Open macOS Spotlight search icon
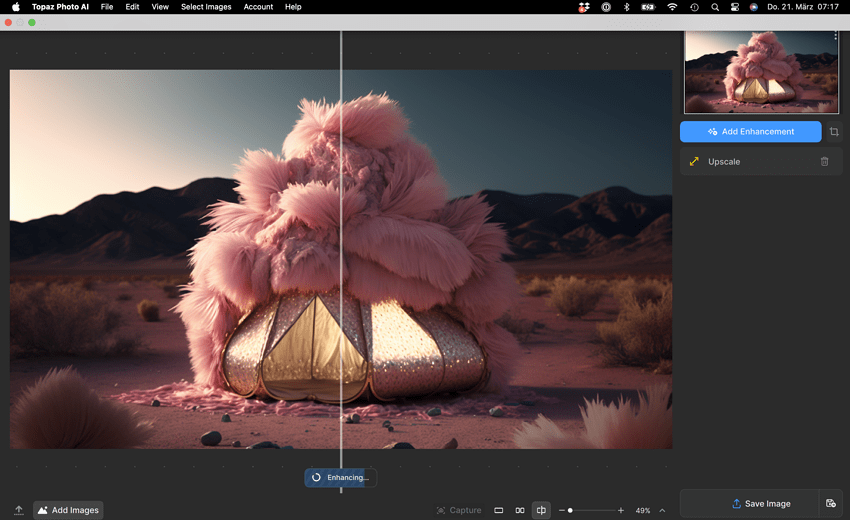 point(715,7)
